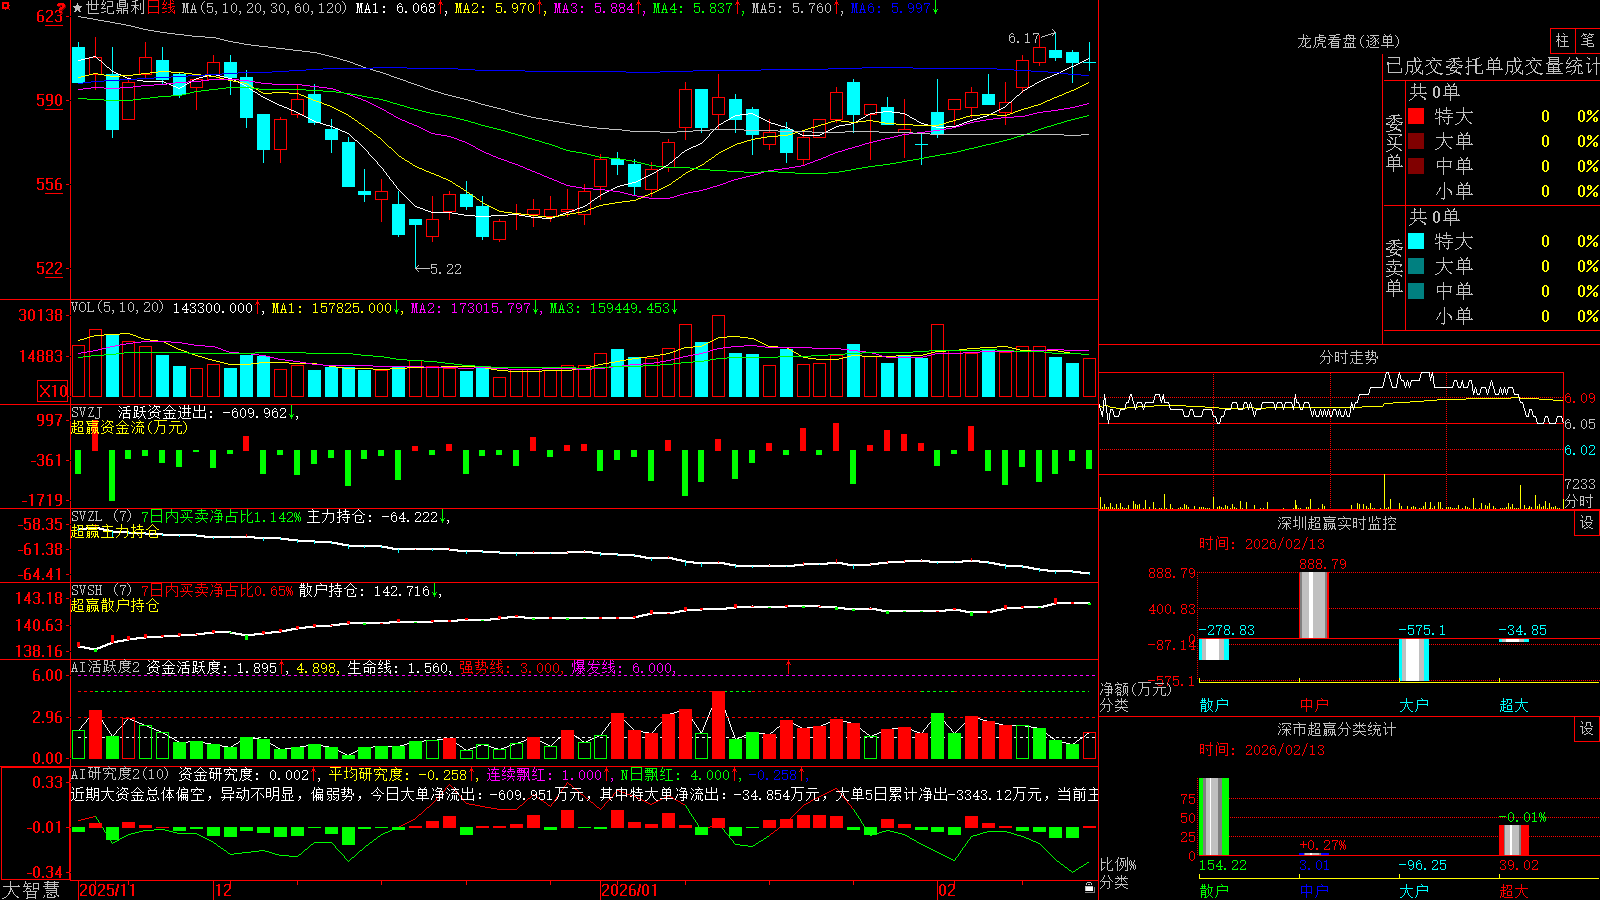This screenshot has height=900, width=1600.
Task: Click the X10 volume scale box
Action: (53, 391)
